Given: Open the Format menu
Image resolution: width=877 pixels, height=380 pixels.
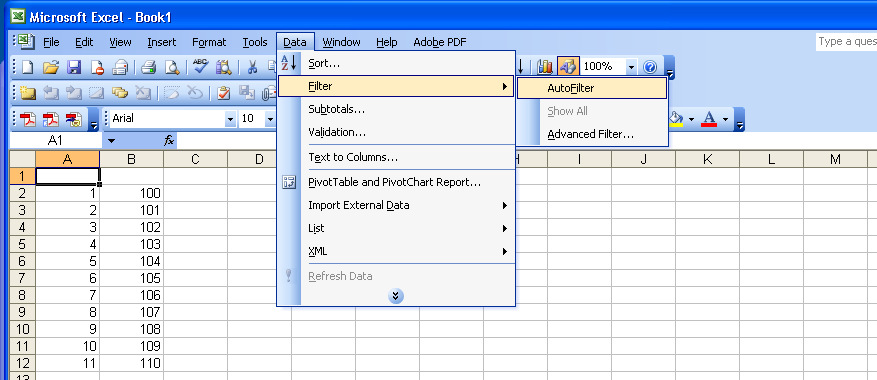Looking at the screenshot, I should 209,42.
